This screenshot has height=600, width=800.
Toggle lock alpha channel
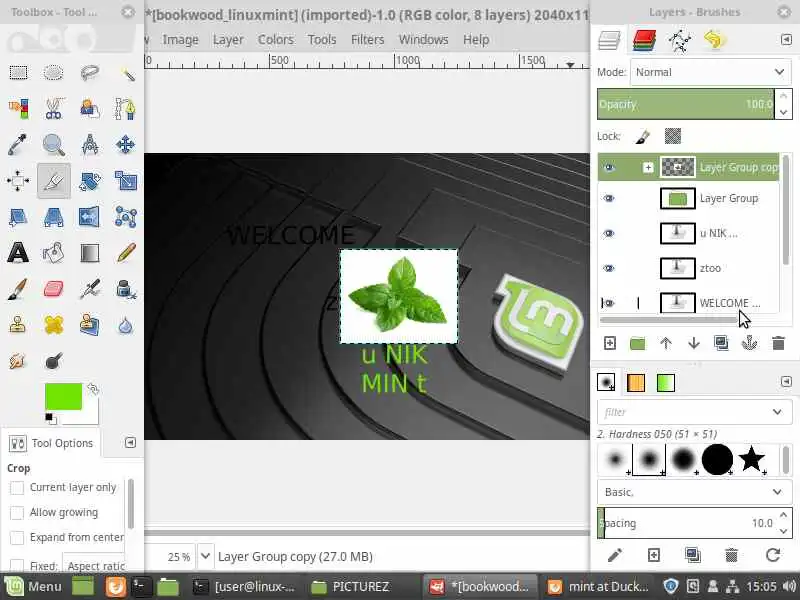[x=673, y=136]
